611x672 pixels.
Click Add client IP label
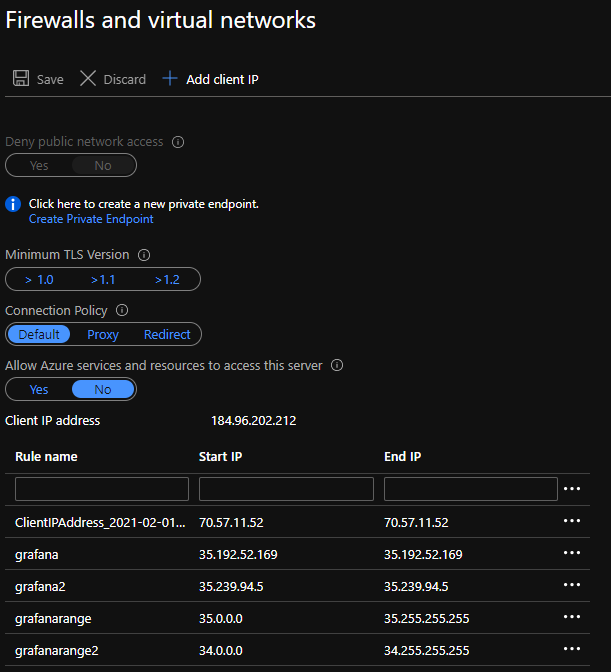(222, 79)
